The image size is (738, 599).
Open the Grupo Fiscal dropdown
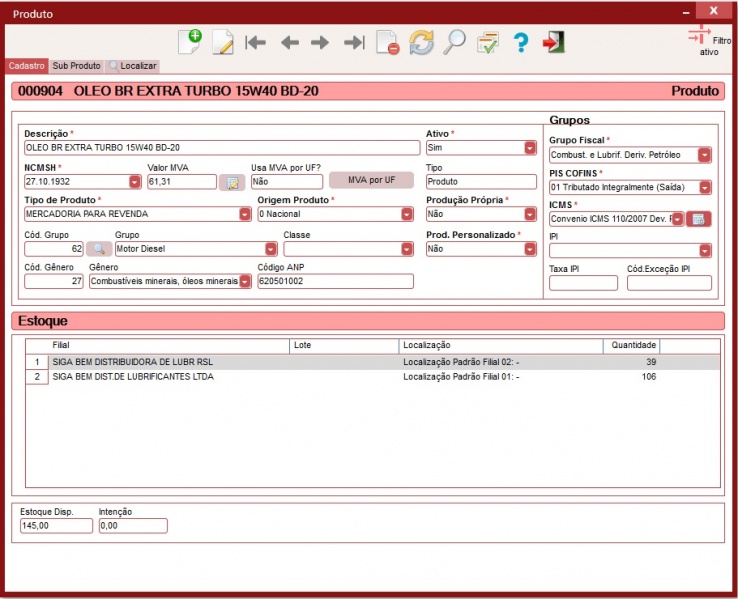[705, 155]
